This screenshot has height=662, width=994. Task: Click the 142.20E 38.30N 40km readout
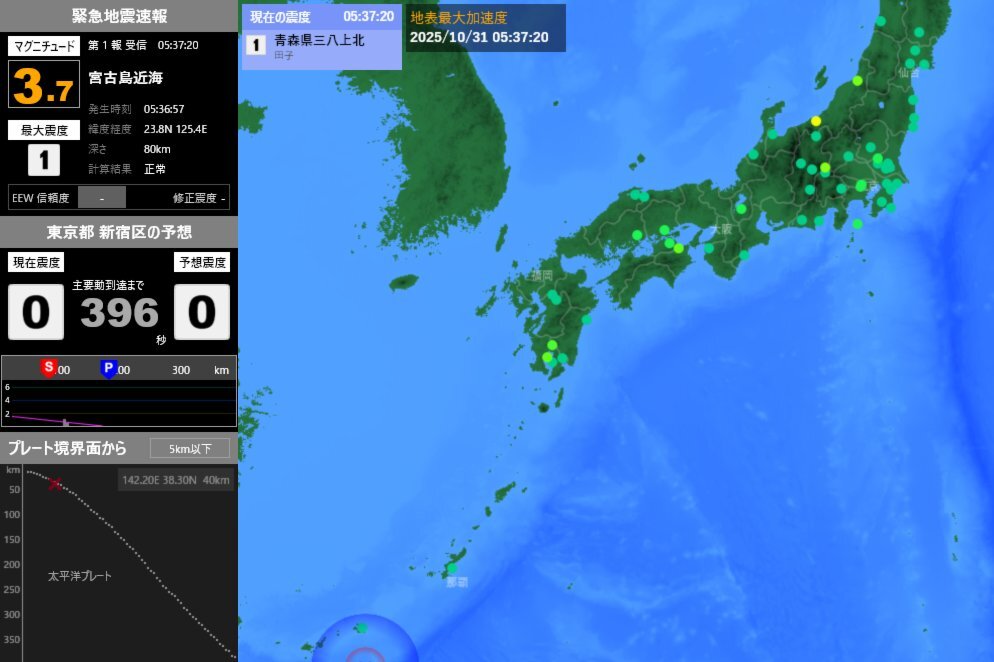(176, 480)
